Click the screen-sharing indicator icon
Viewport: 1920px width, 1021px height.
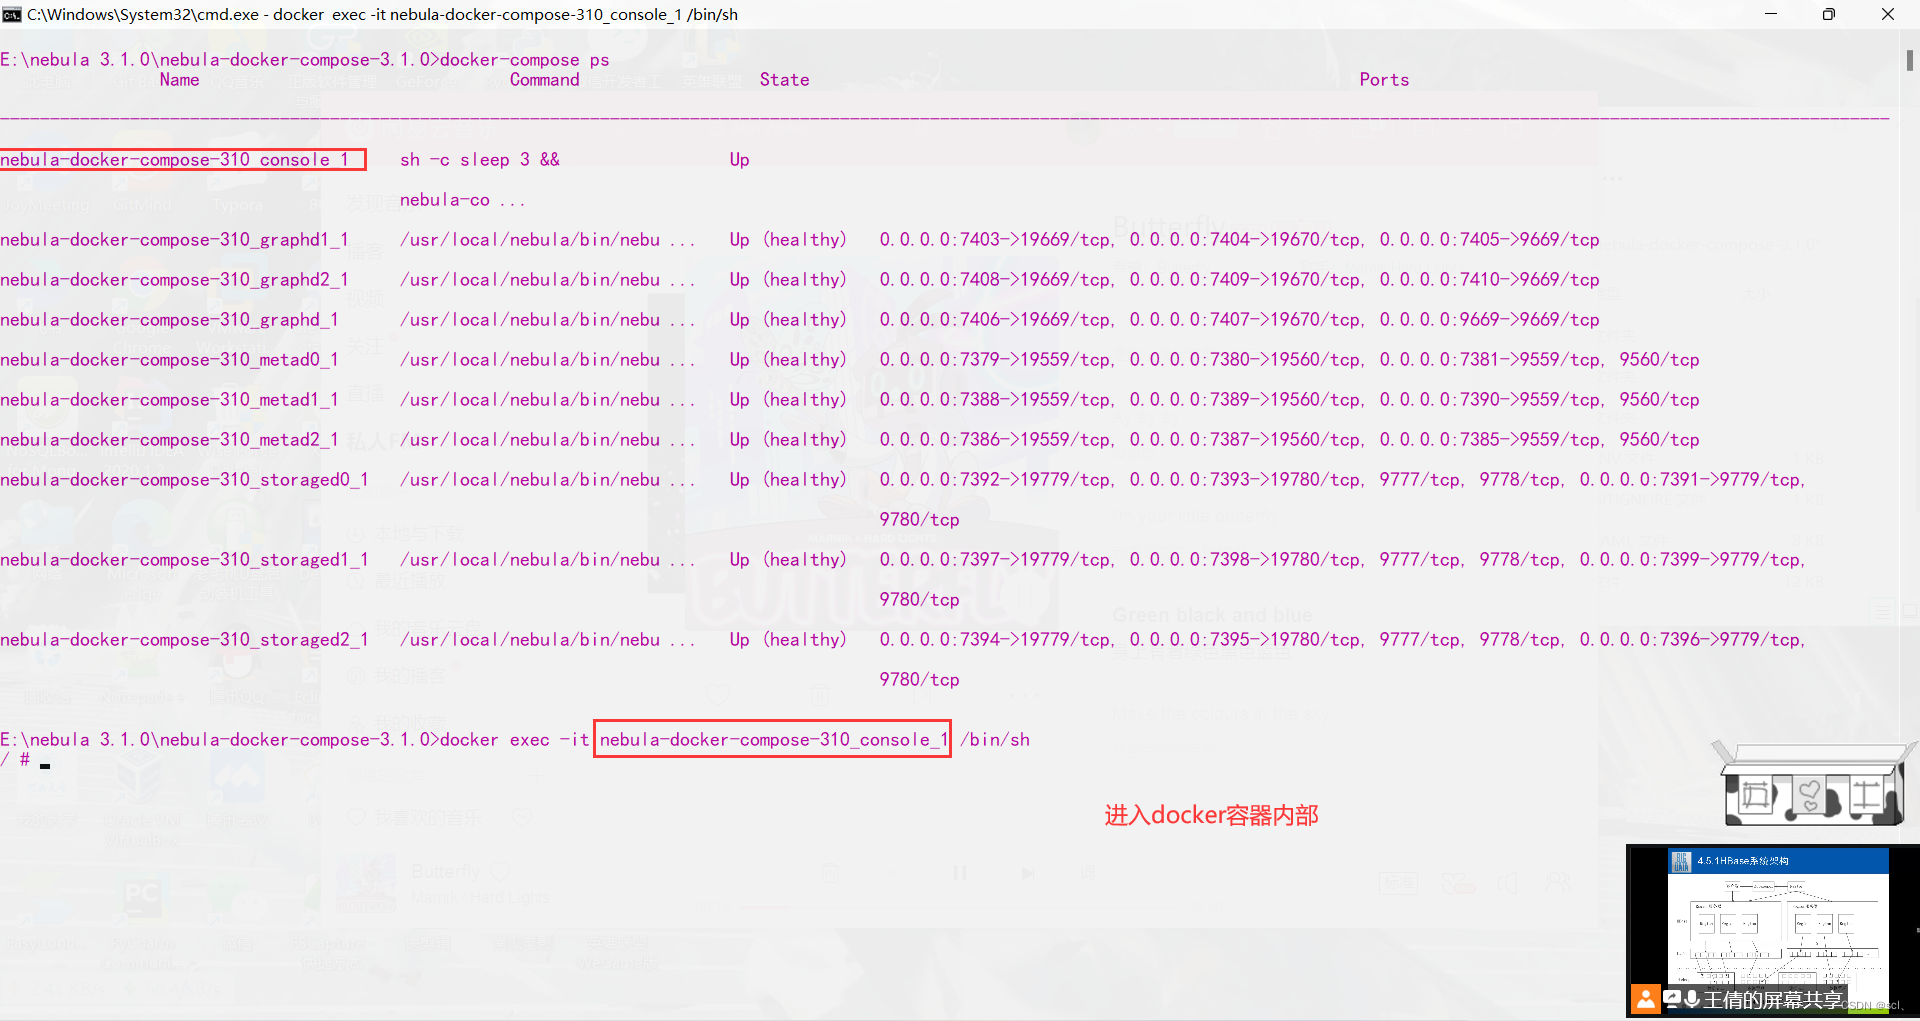point(1672,997)
